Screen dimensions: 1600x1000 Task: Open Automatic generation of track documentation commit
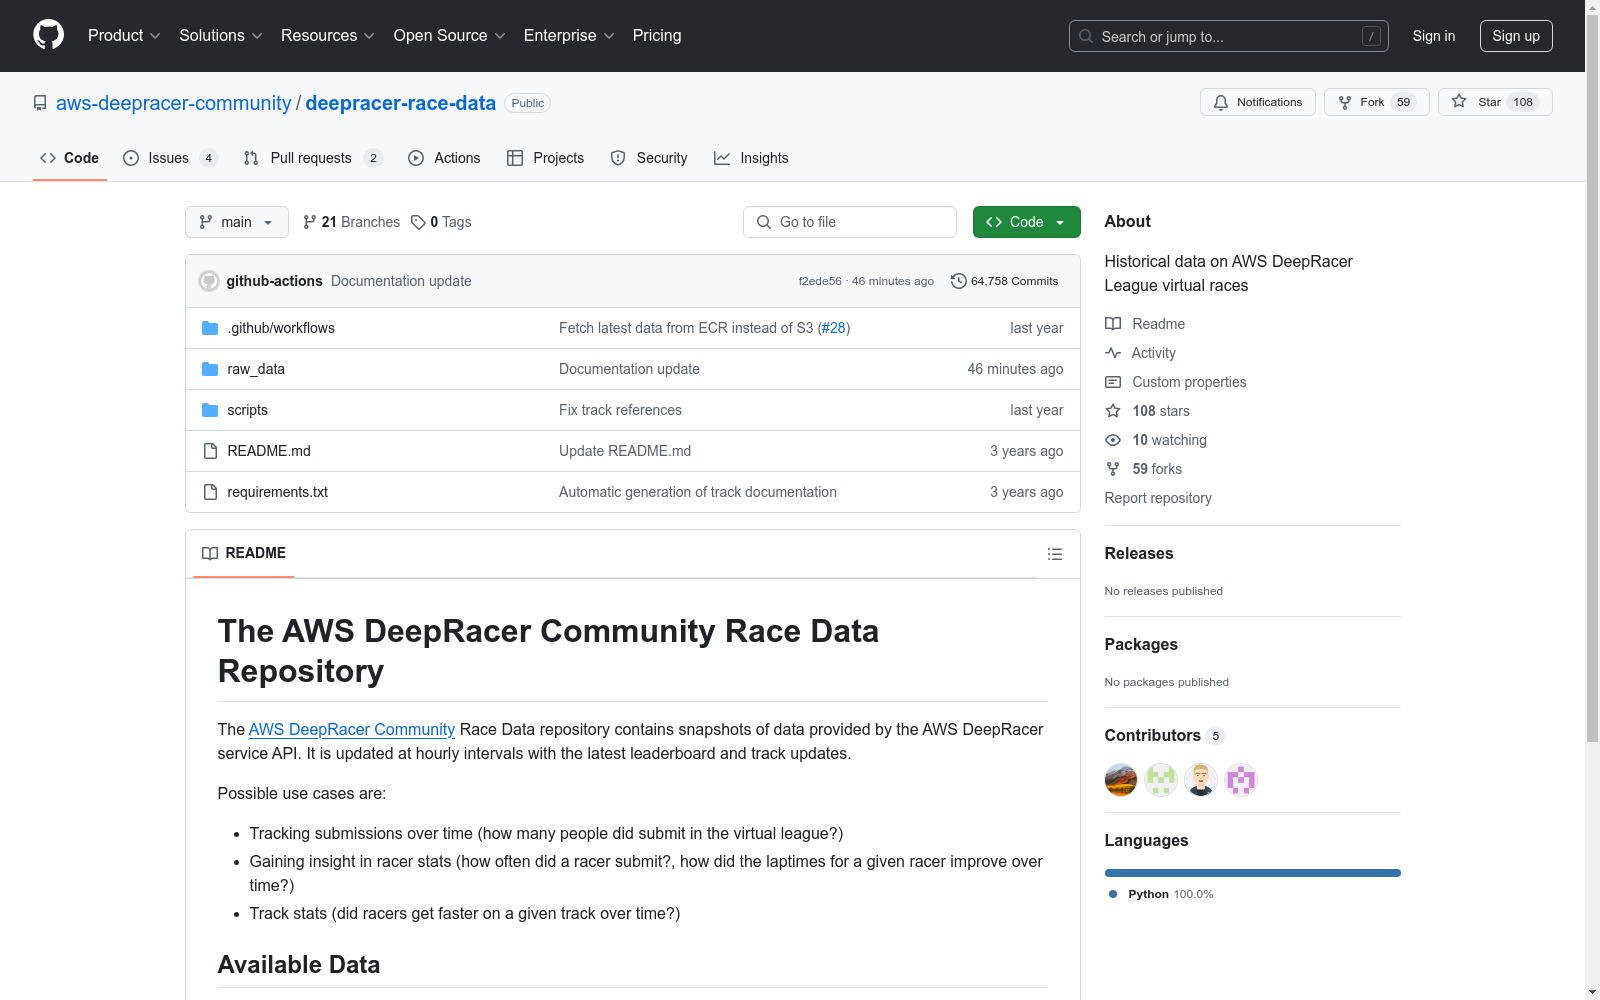coord(698,492)
